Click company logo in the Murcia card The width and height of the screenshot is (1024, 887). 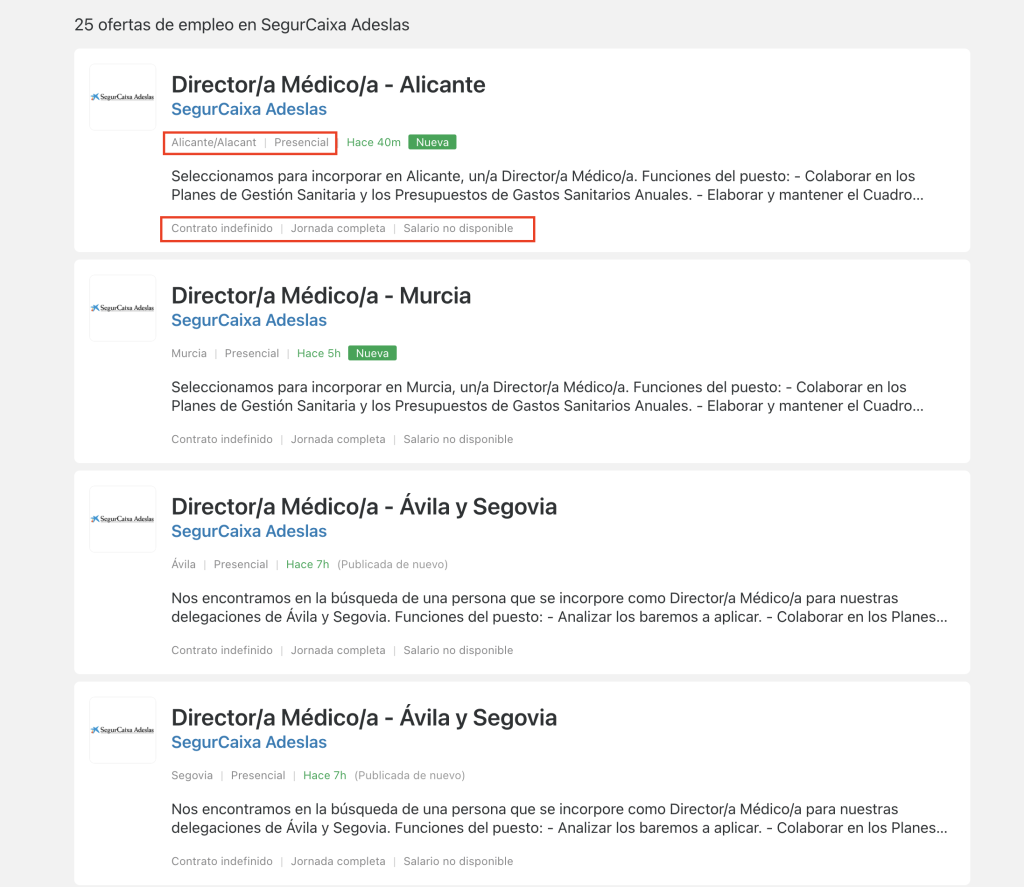[123, 308]
